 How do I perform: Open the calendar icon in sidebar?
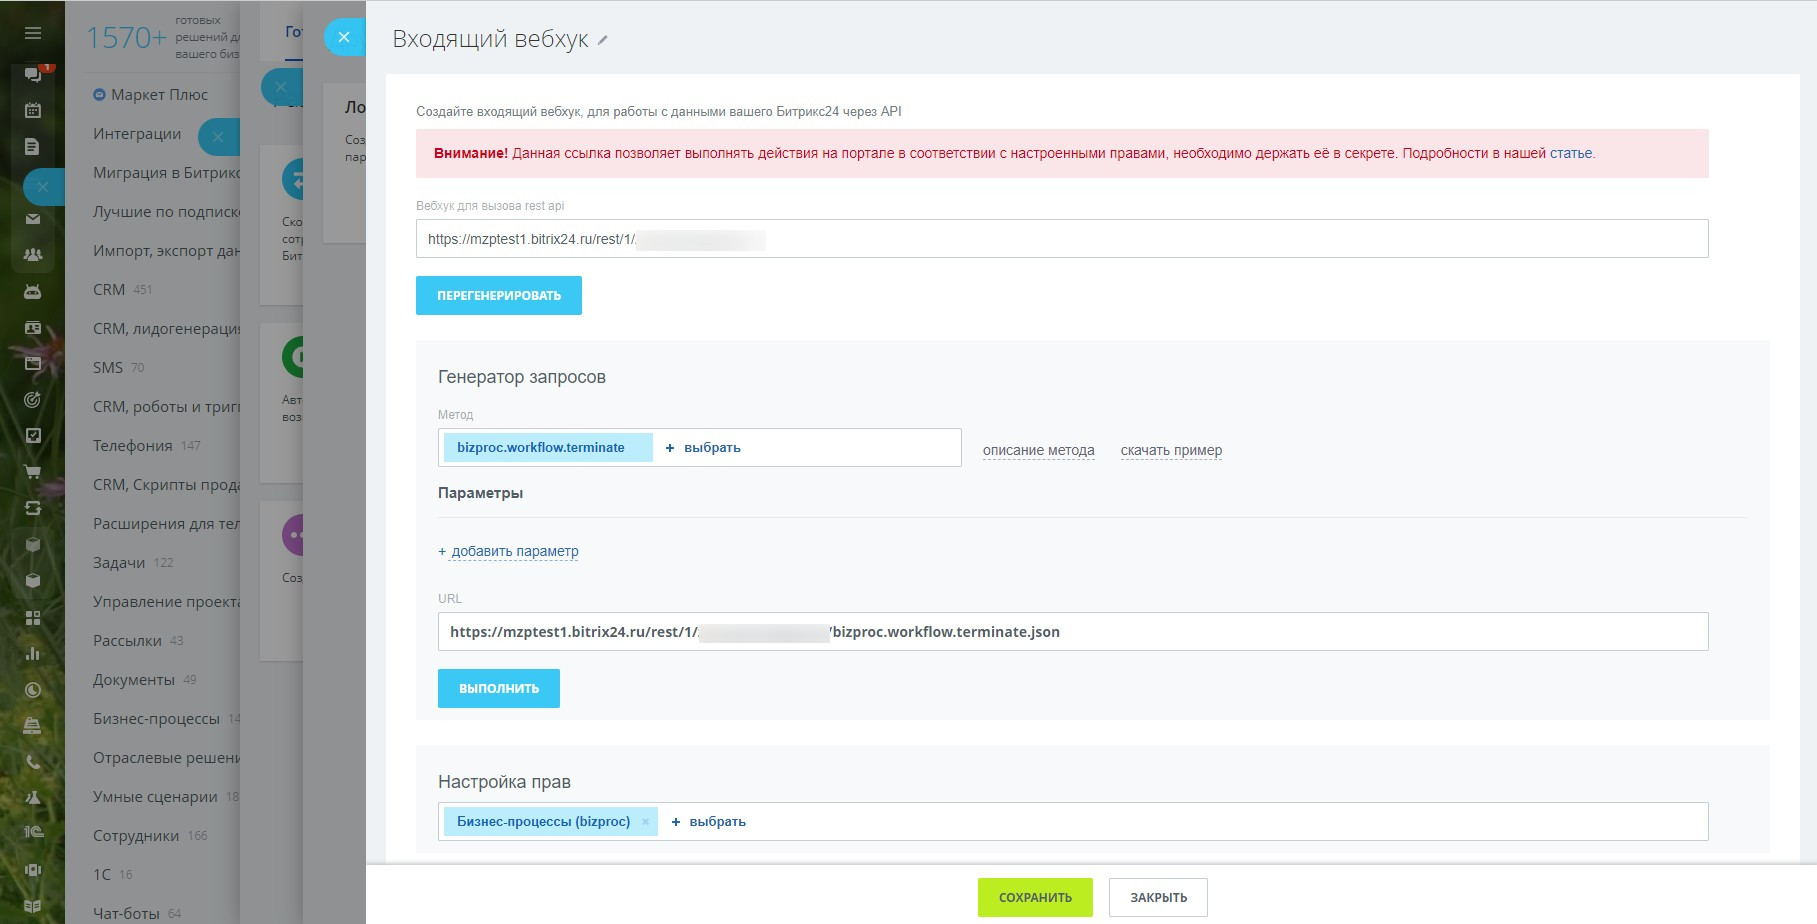click(x=33, y=110)
